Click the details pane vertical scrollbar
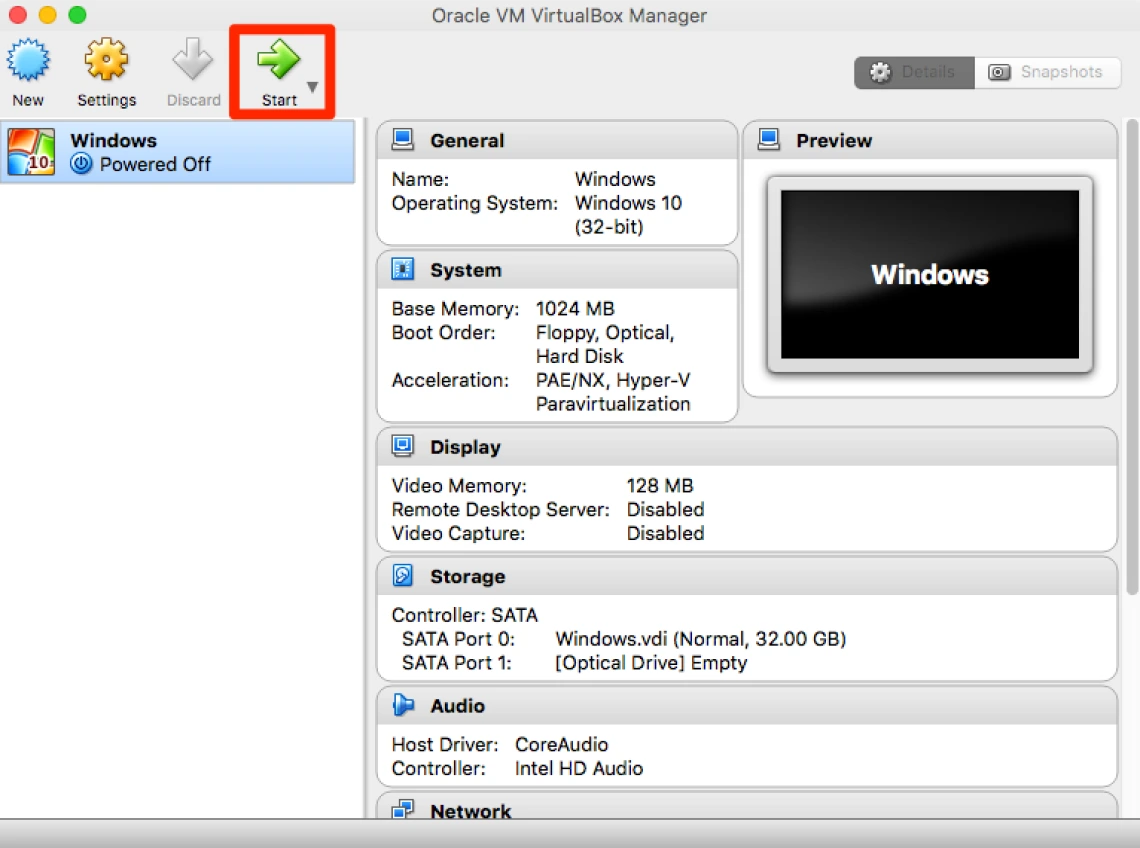1140x848 pixels. pos(1132,356)
